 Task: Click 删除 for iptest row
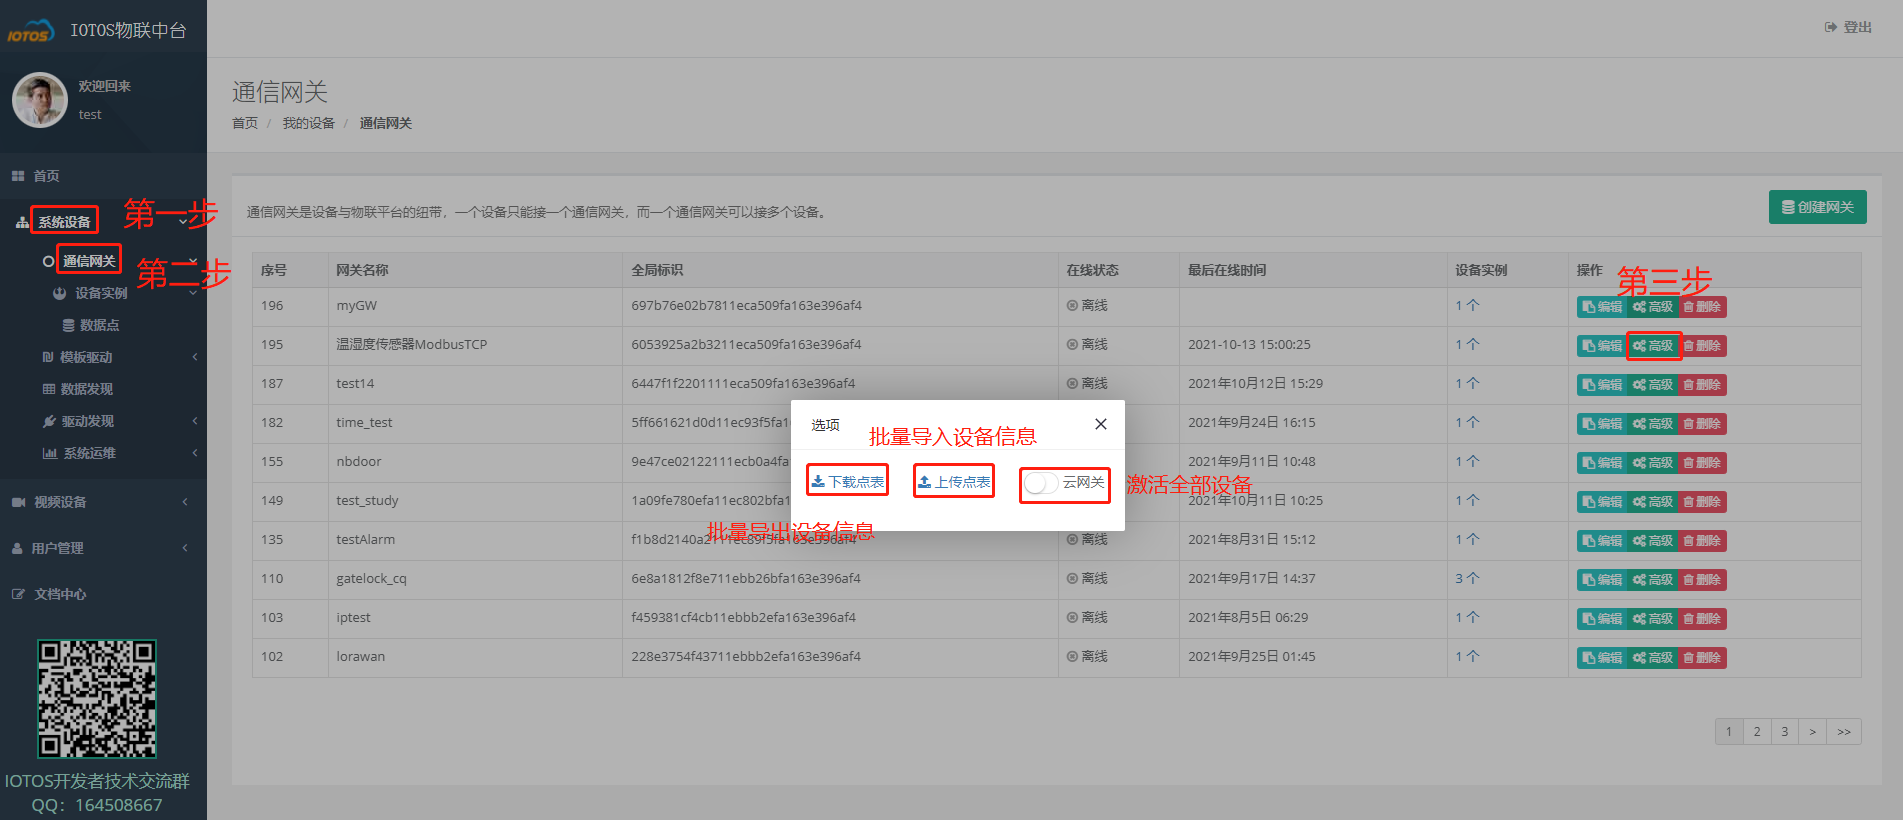(x=1702, y=619)
